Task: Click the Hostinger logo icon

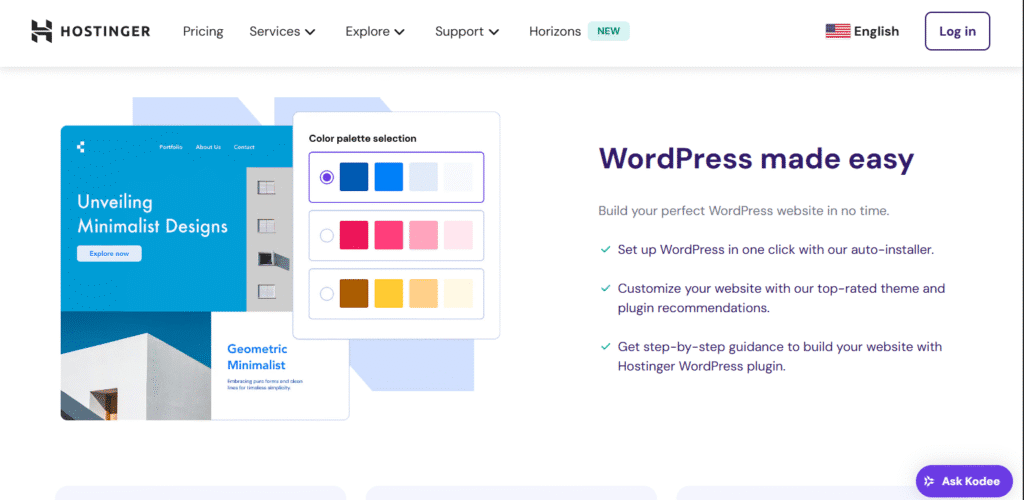Action: point(41,31)
